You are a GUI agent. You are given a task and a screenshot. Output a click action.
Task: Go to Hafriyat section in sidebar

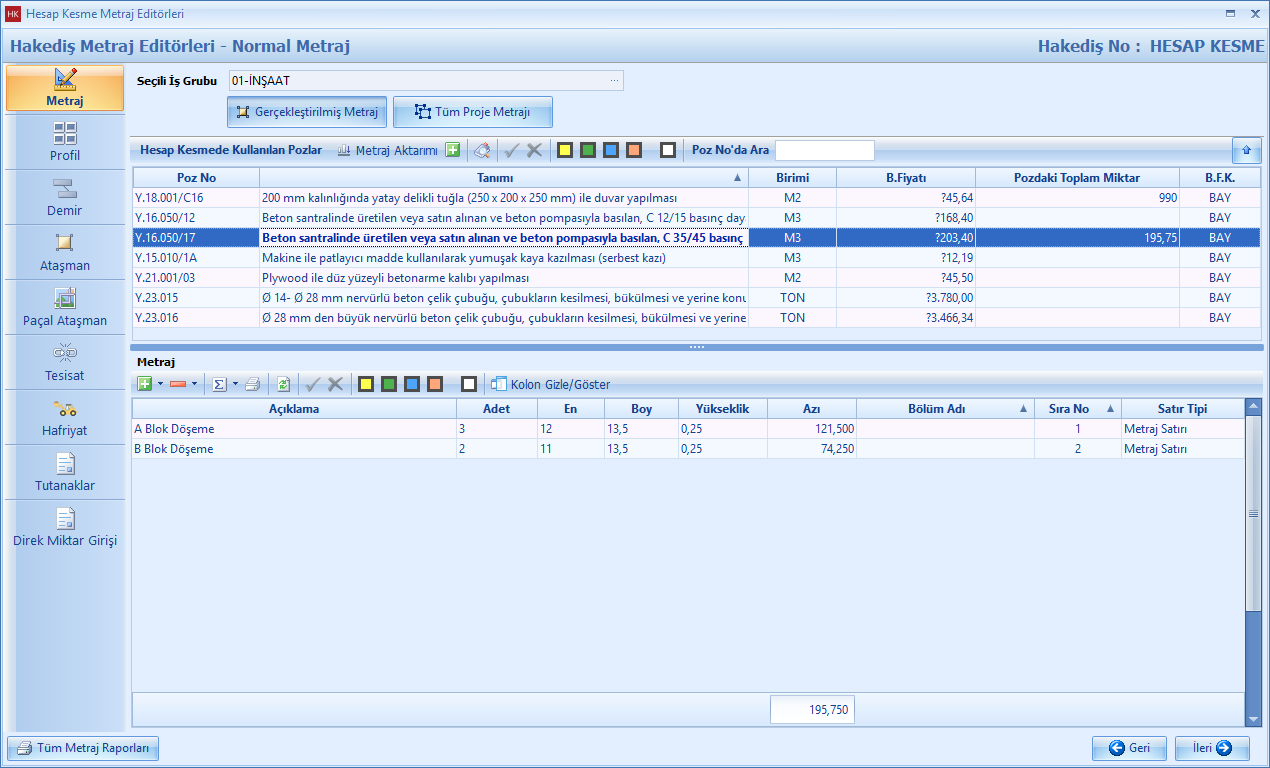65,417
